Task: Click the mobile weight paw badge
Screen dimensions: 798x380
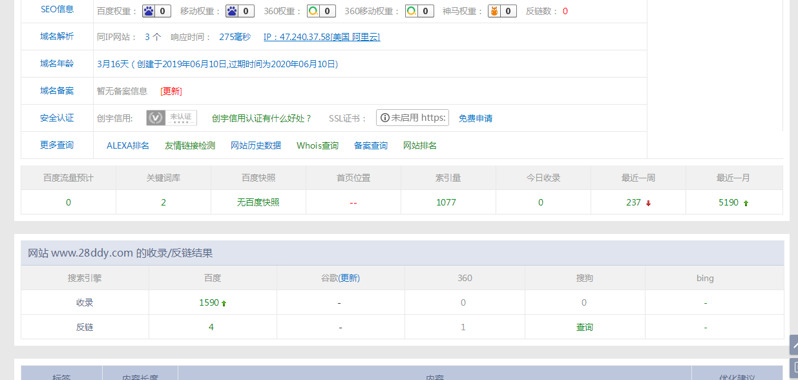Action: (x=240, y=11)
